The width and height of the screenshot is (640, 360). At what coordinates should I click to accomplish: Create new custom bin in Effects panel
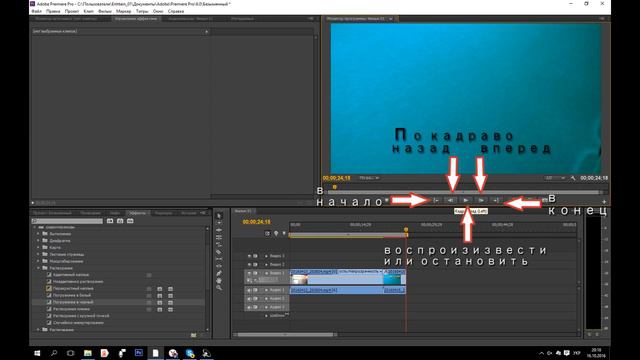[193, 335]
